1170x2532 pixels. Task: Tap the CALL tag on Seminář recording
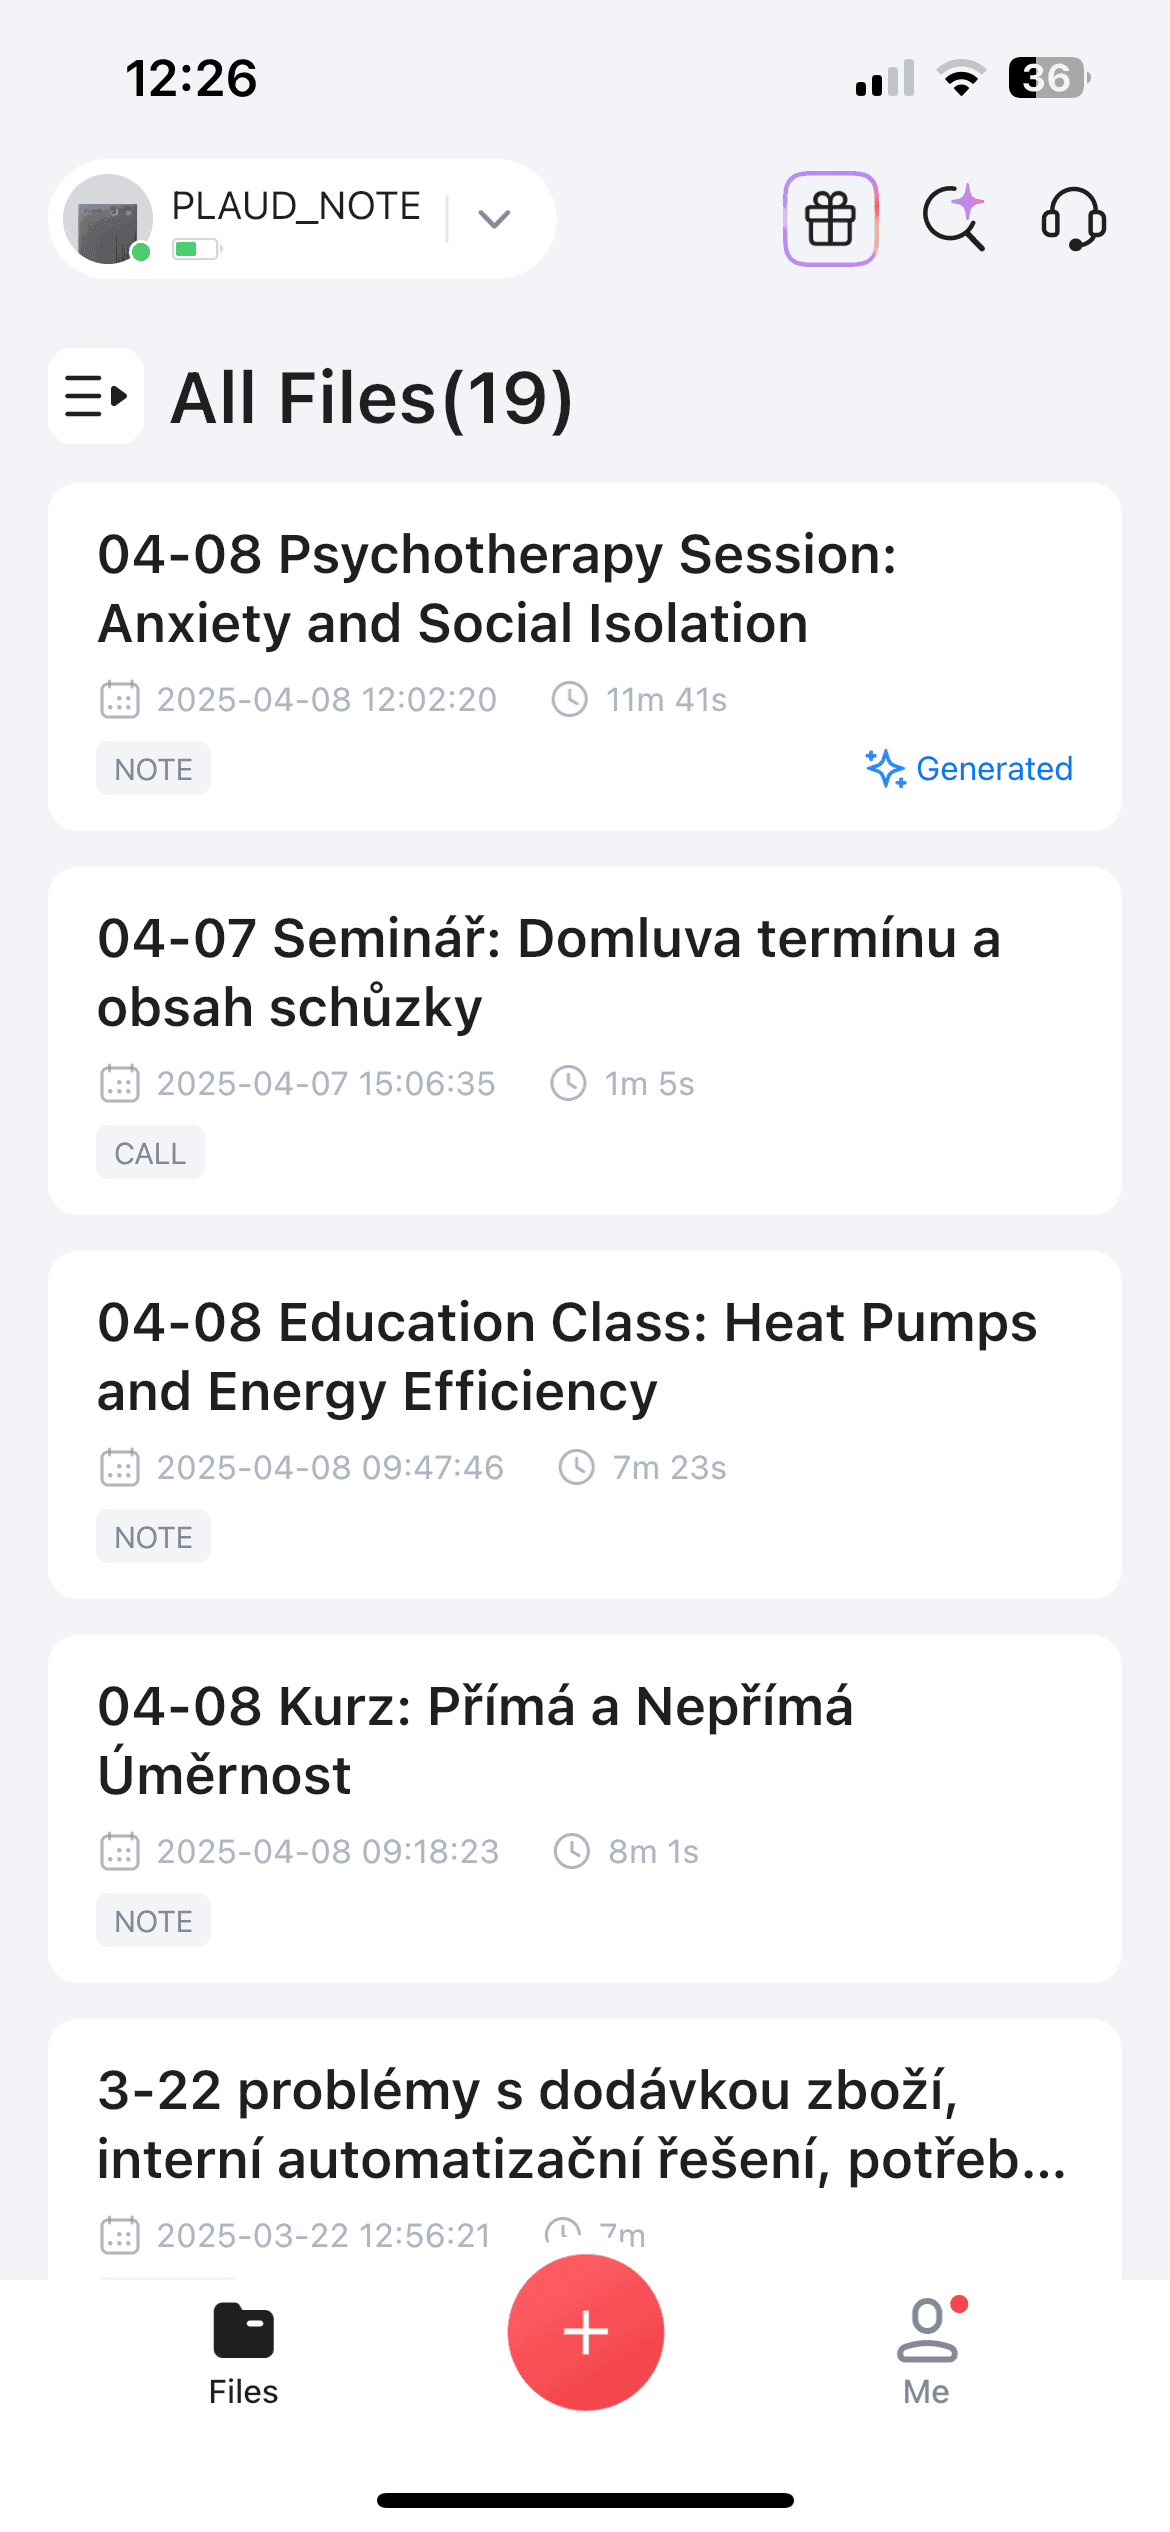(x=150, y=1153)
